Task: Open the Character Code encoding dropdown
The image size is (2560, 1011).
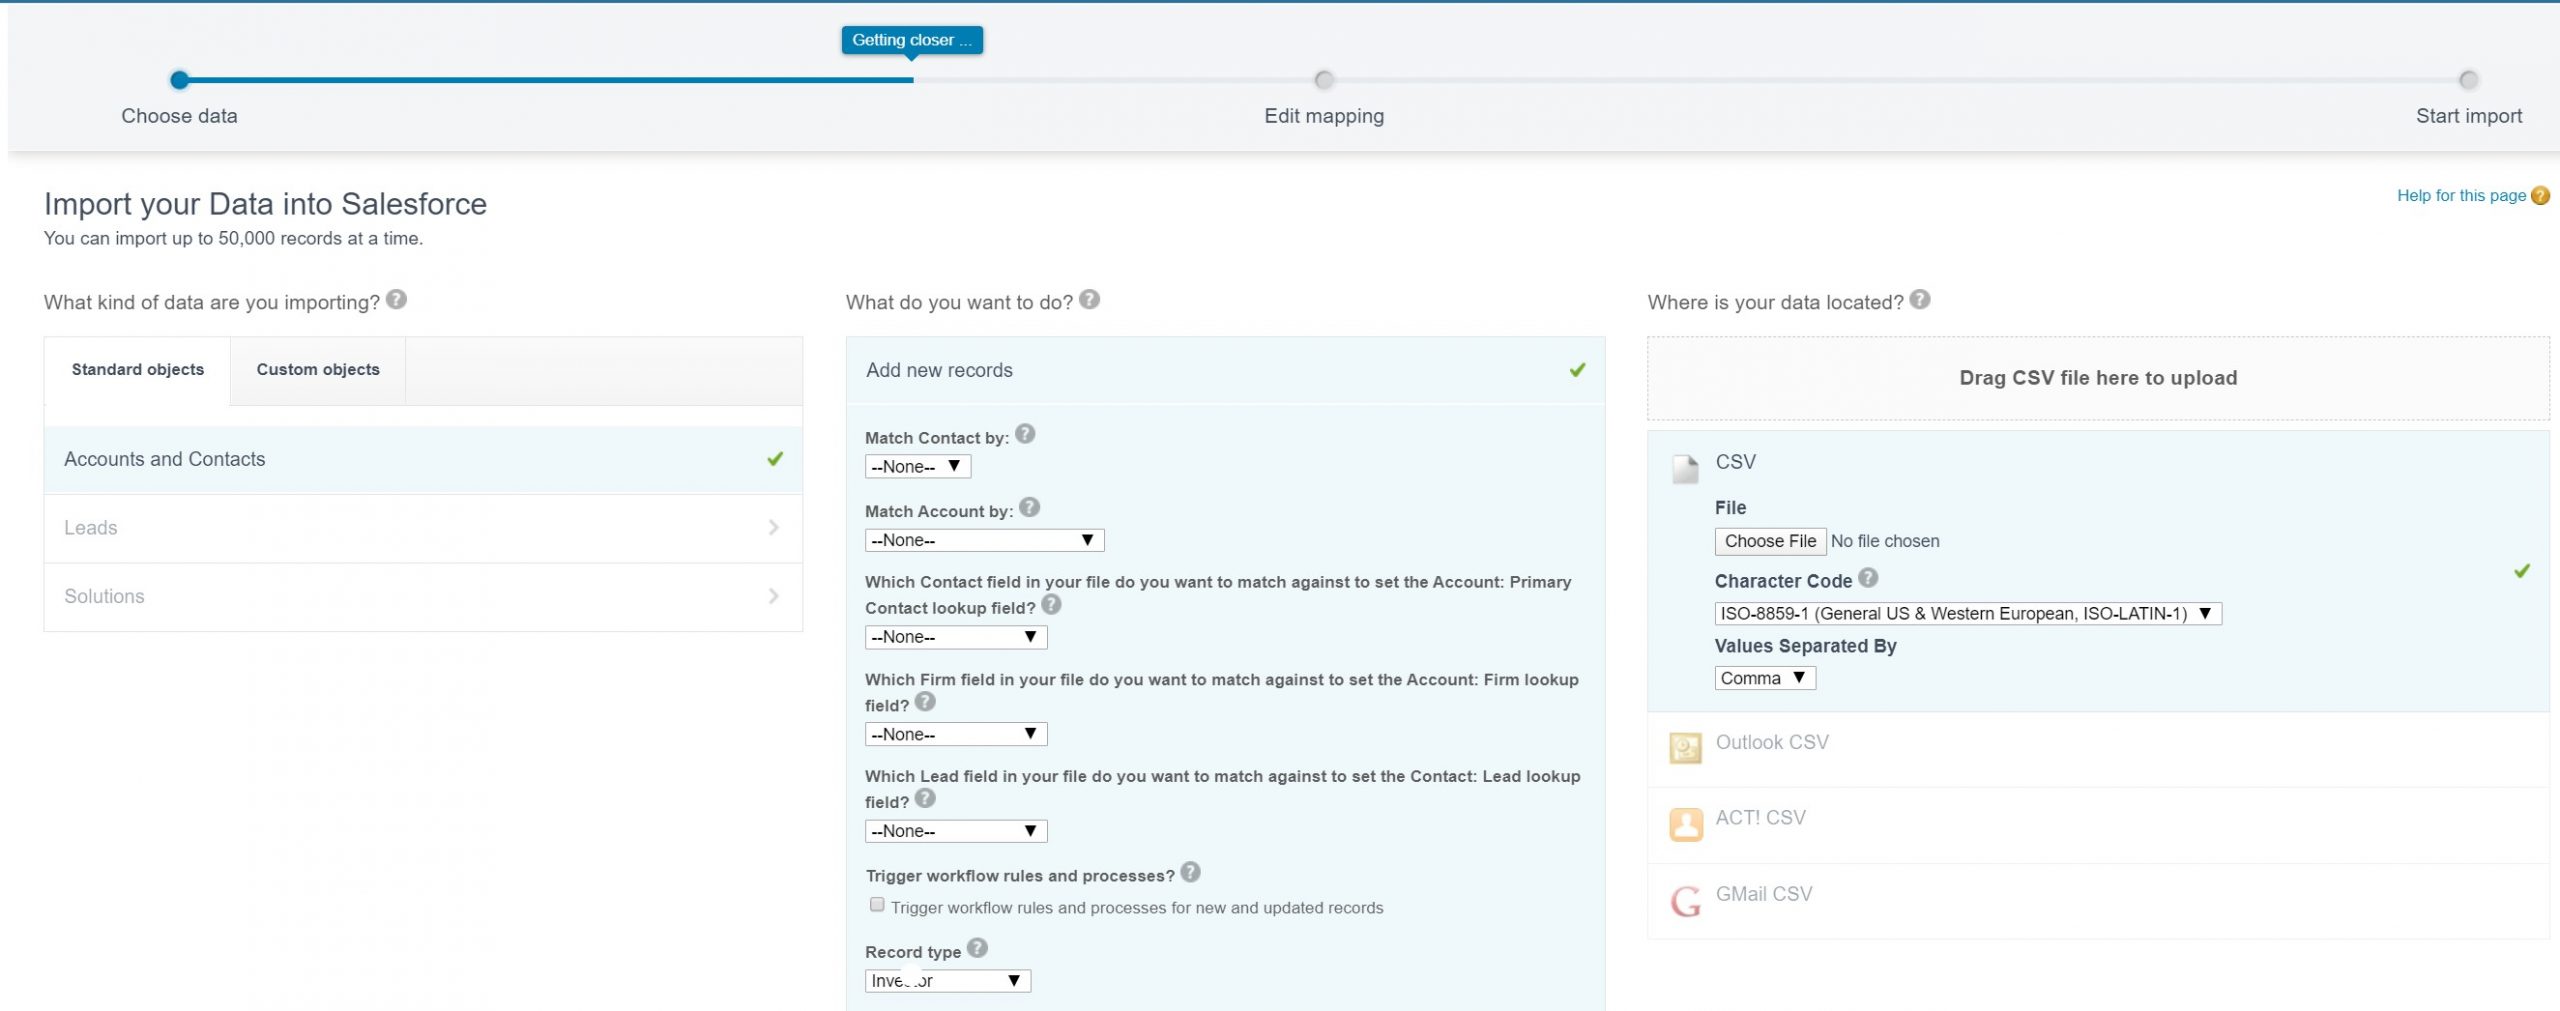Action: [1967, 614]
